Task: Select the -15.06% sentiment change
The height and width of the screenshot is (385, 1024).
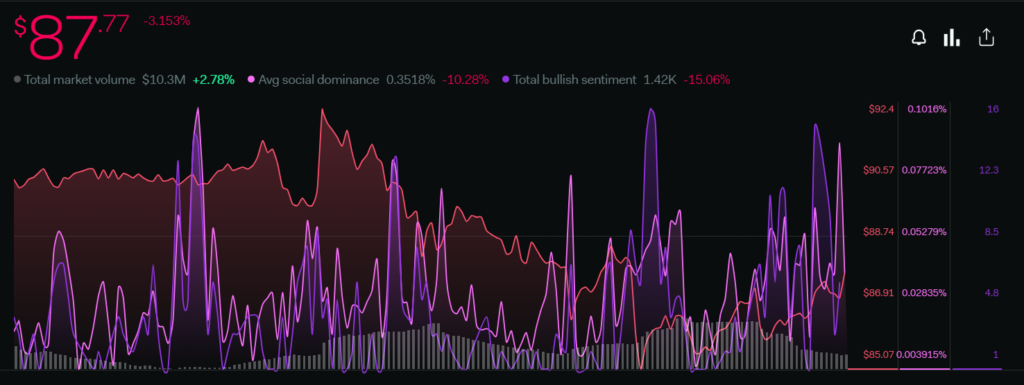Action: point(707,80)
